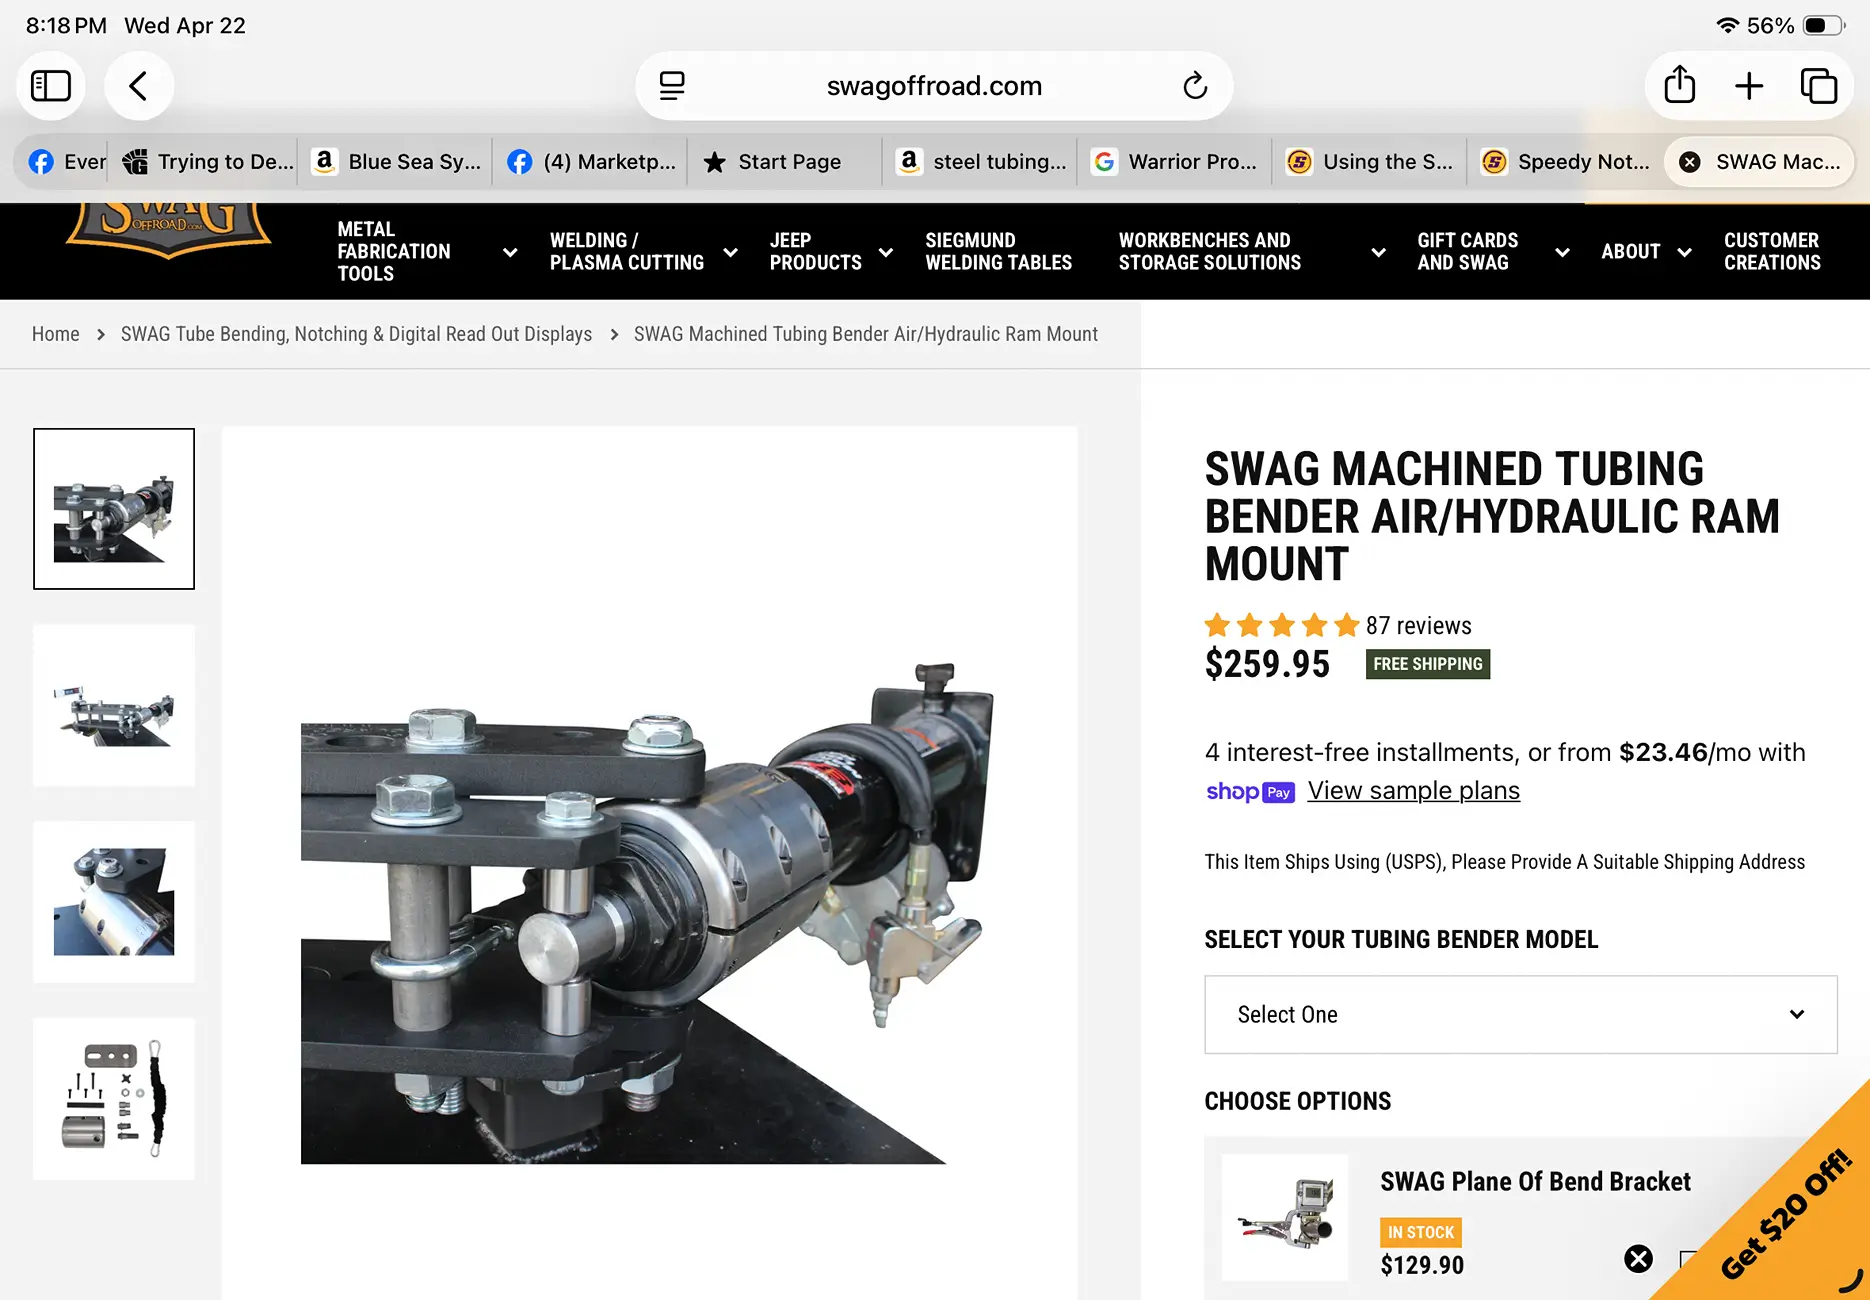This screenshot has height=1300, width=1870.
Task: Open the Share sheet icon
Action: pos(1680,86)
